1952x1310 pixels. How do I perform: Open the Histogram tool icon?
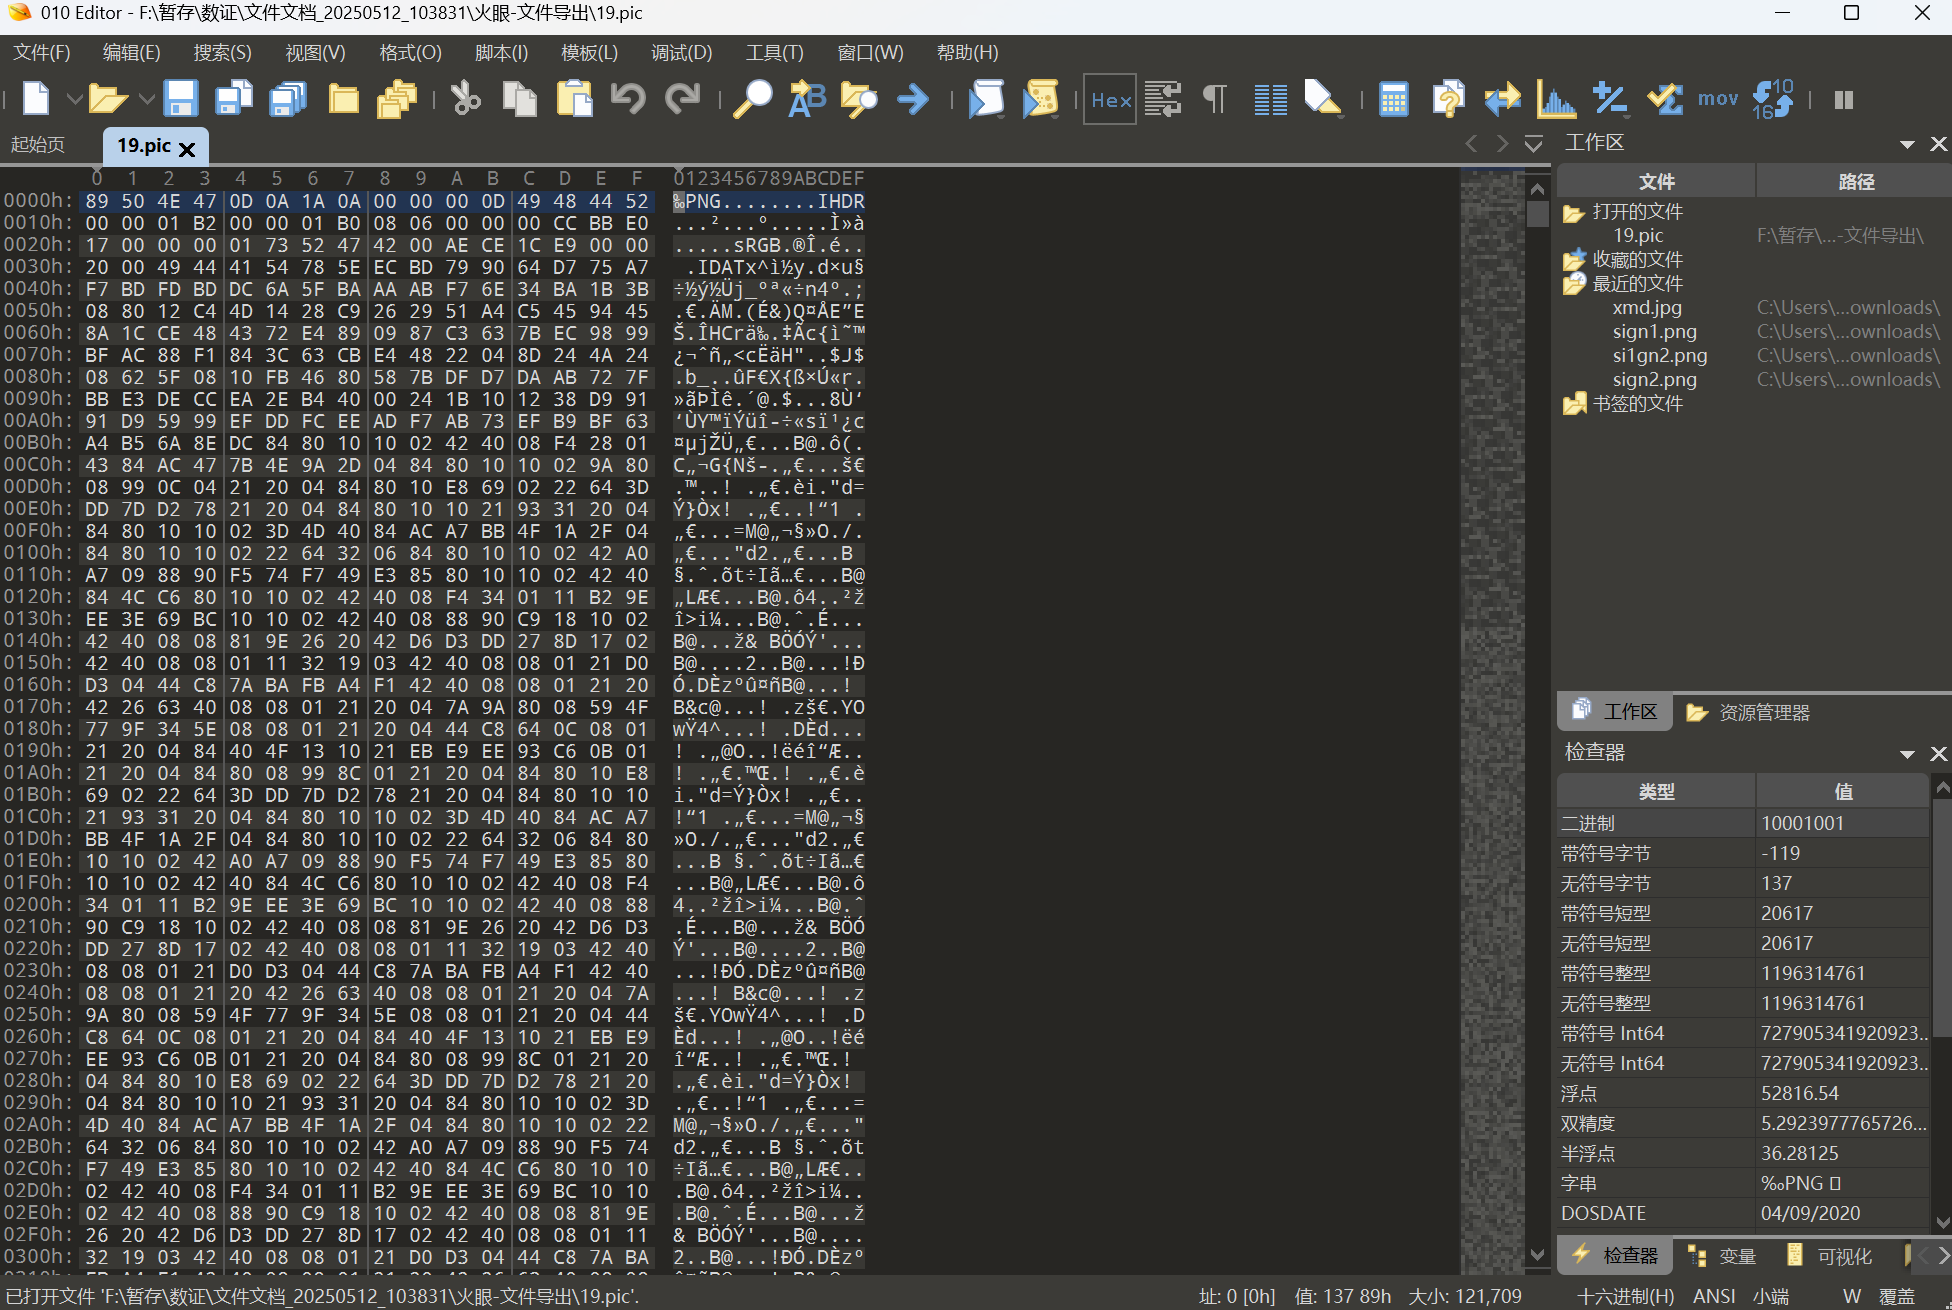point(1556,99)
